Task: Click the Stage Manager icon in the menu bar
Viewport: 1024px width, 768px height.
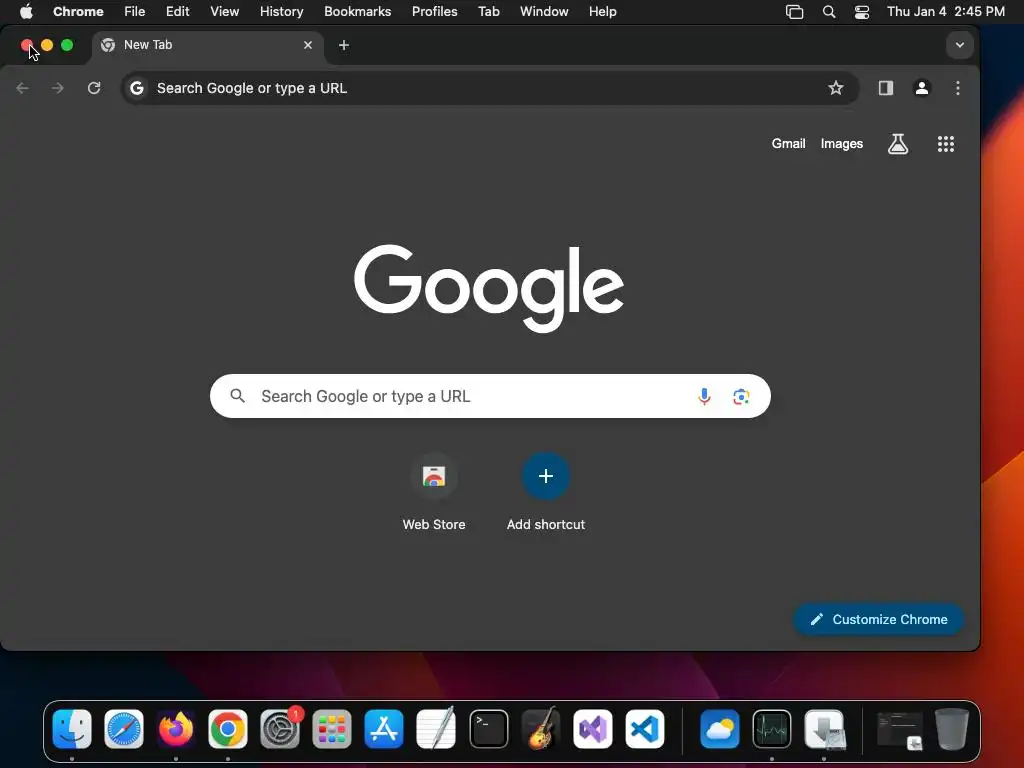Action: coord(794,12)
